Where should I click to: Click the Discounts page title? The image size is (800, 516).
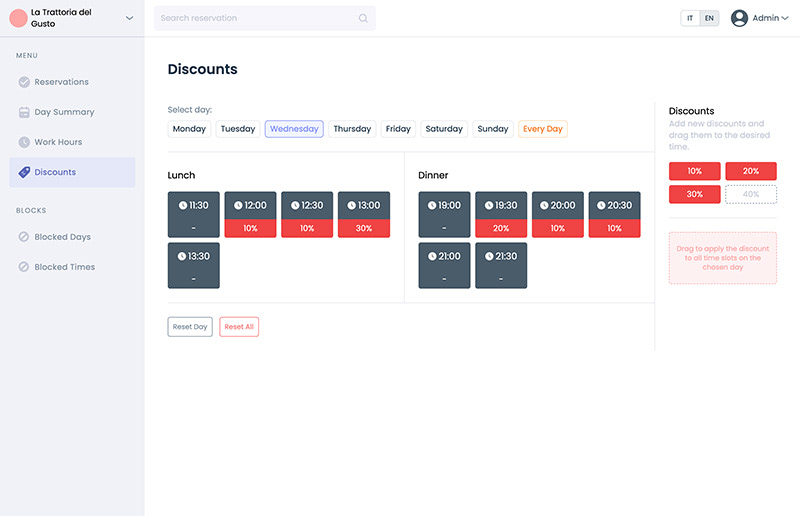click(203, 69)
